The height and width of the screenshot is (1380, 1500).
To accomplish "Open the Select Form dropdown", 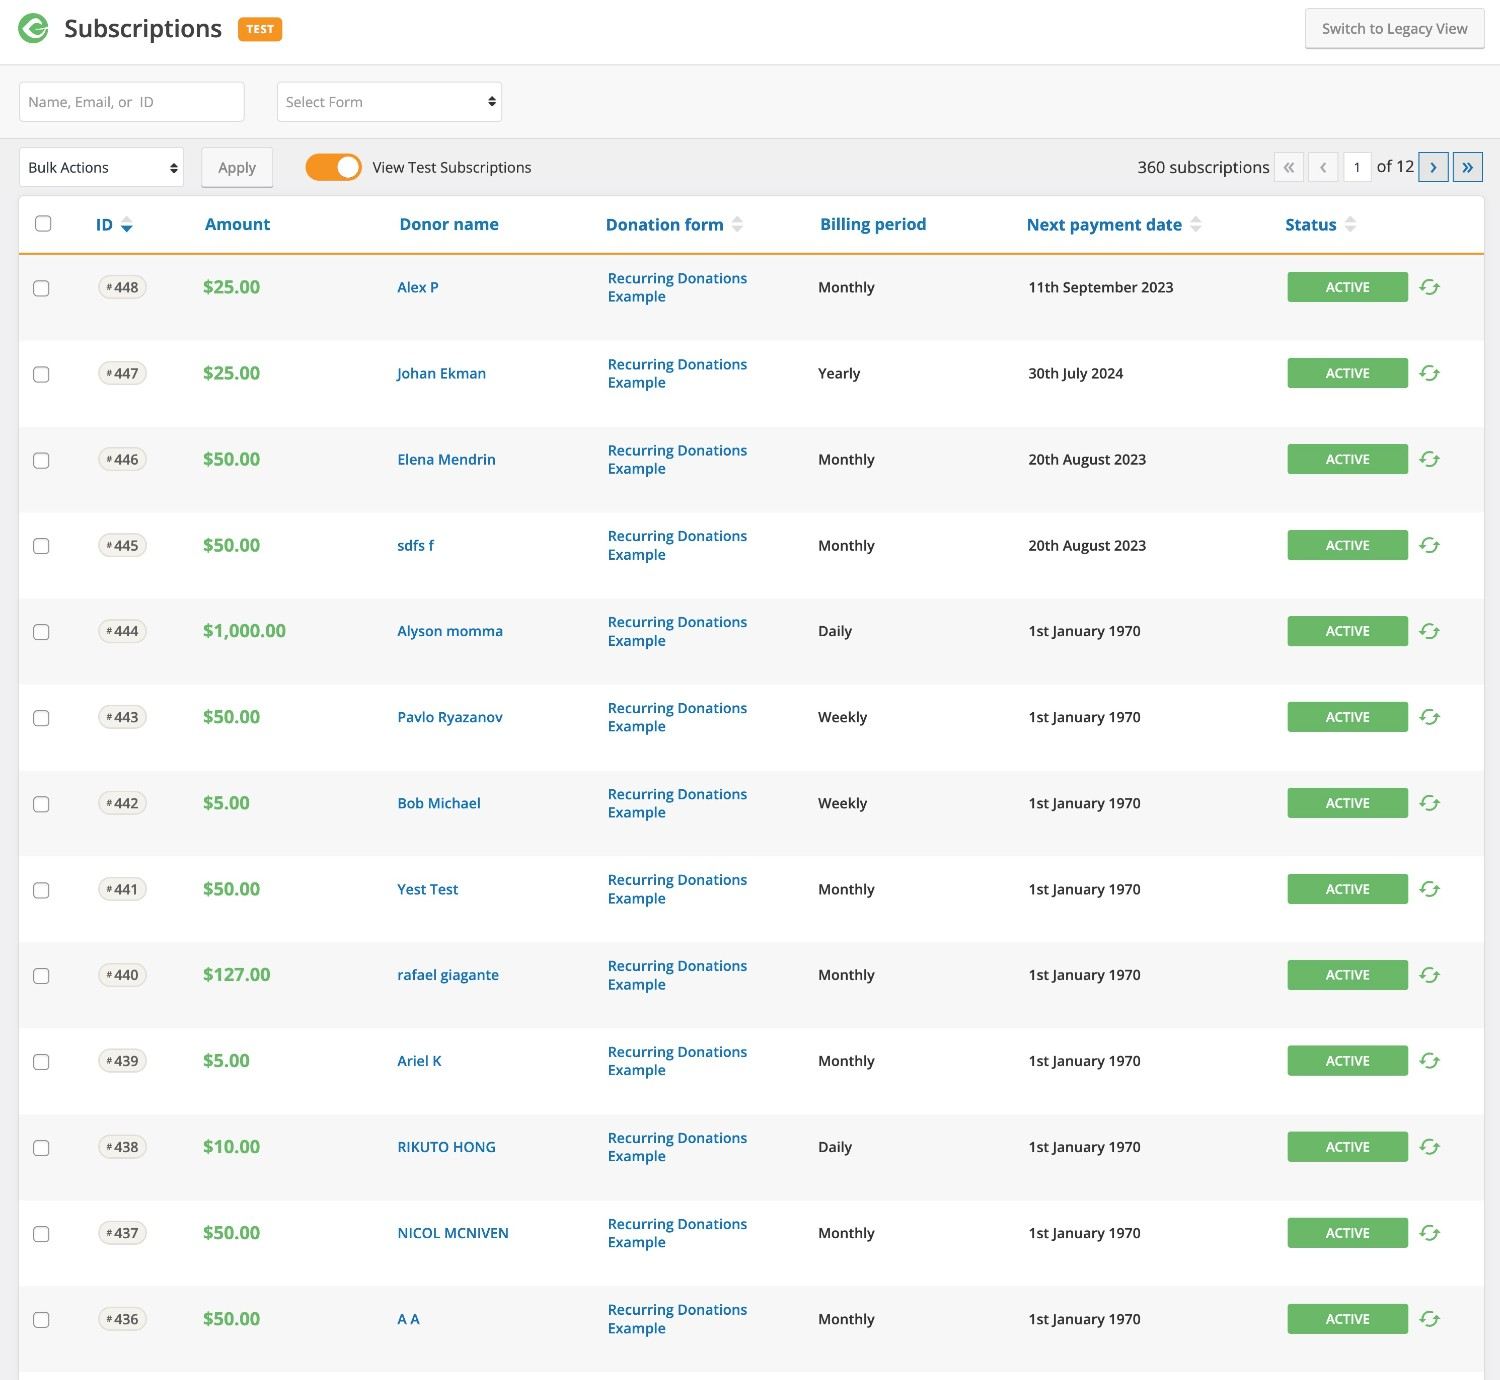I will (x=389, y=102).
